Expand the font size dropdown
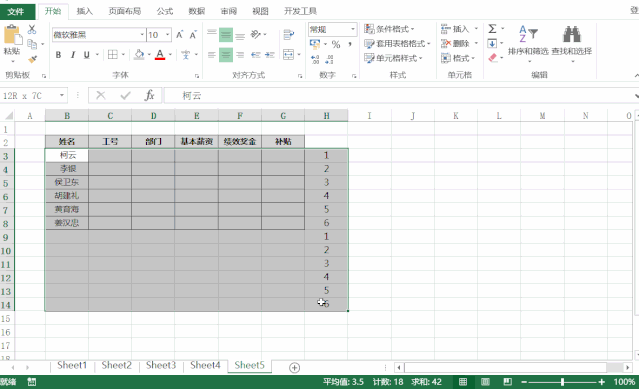 point(167,35)
